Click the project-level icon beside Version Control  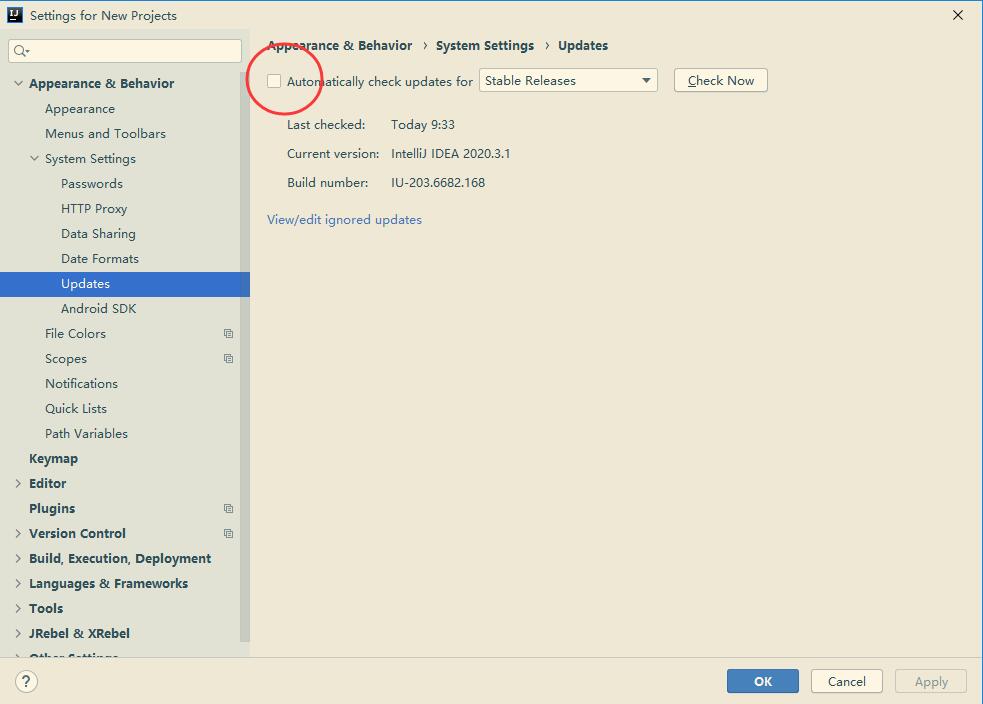tap(228, 533)
